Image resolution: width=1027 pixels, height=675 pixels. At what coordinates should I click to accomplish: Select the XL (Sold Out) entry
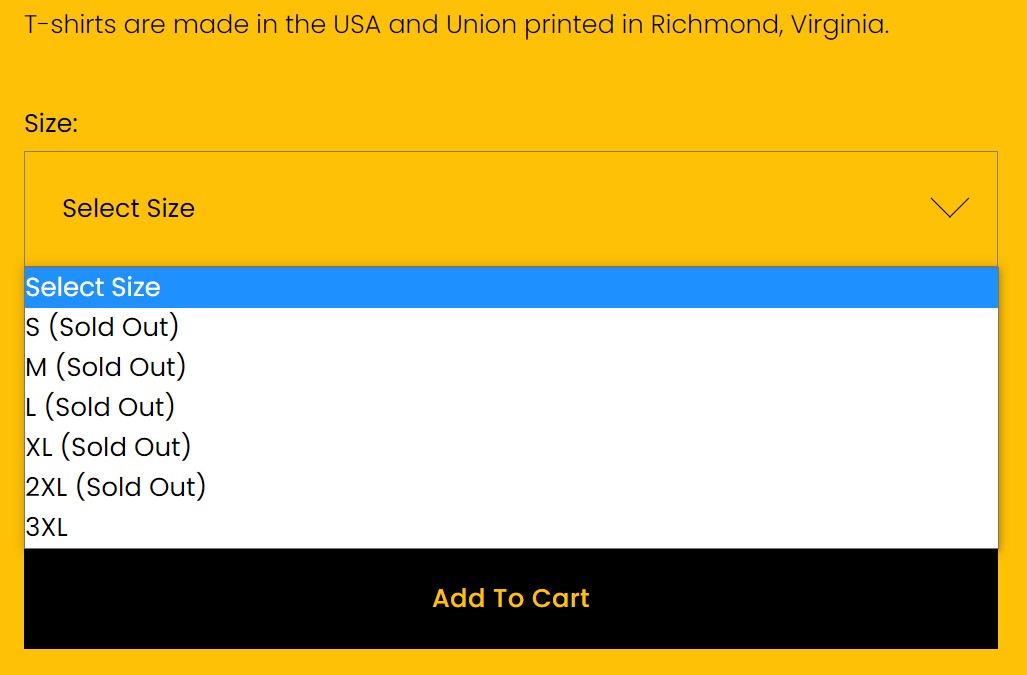coord(108,447)
